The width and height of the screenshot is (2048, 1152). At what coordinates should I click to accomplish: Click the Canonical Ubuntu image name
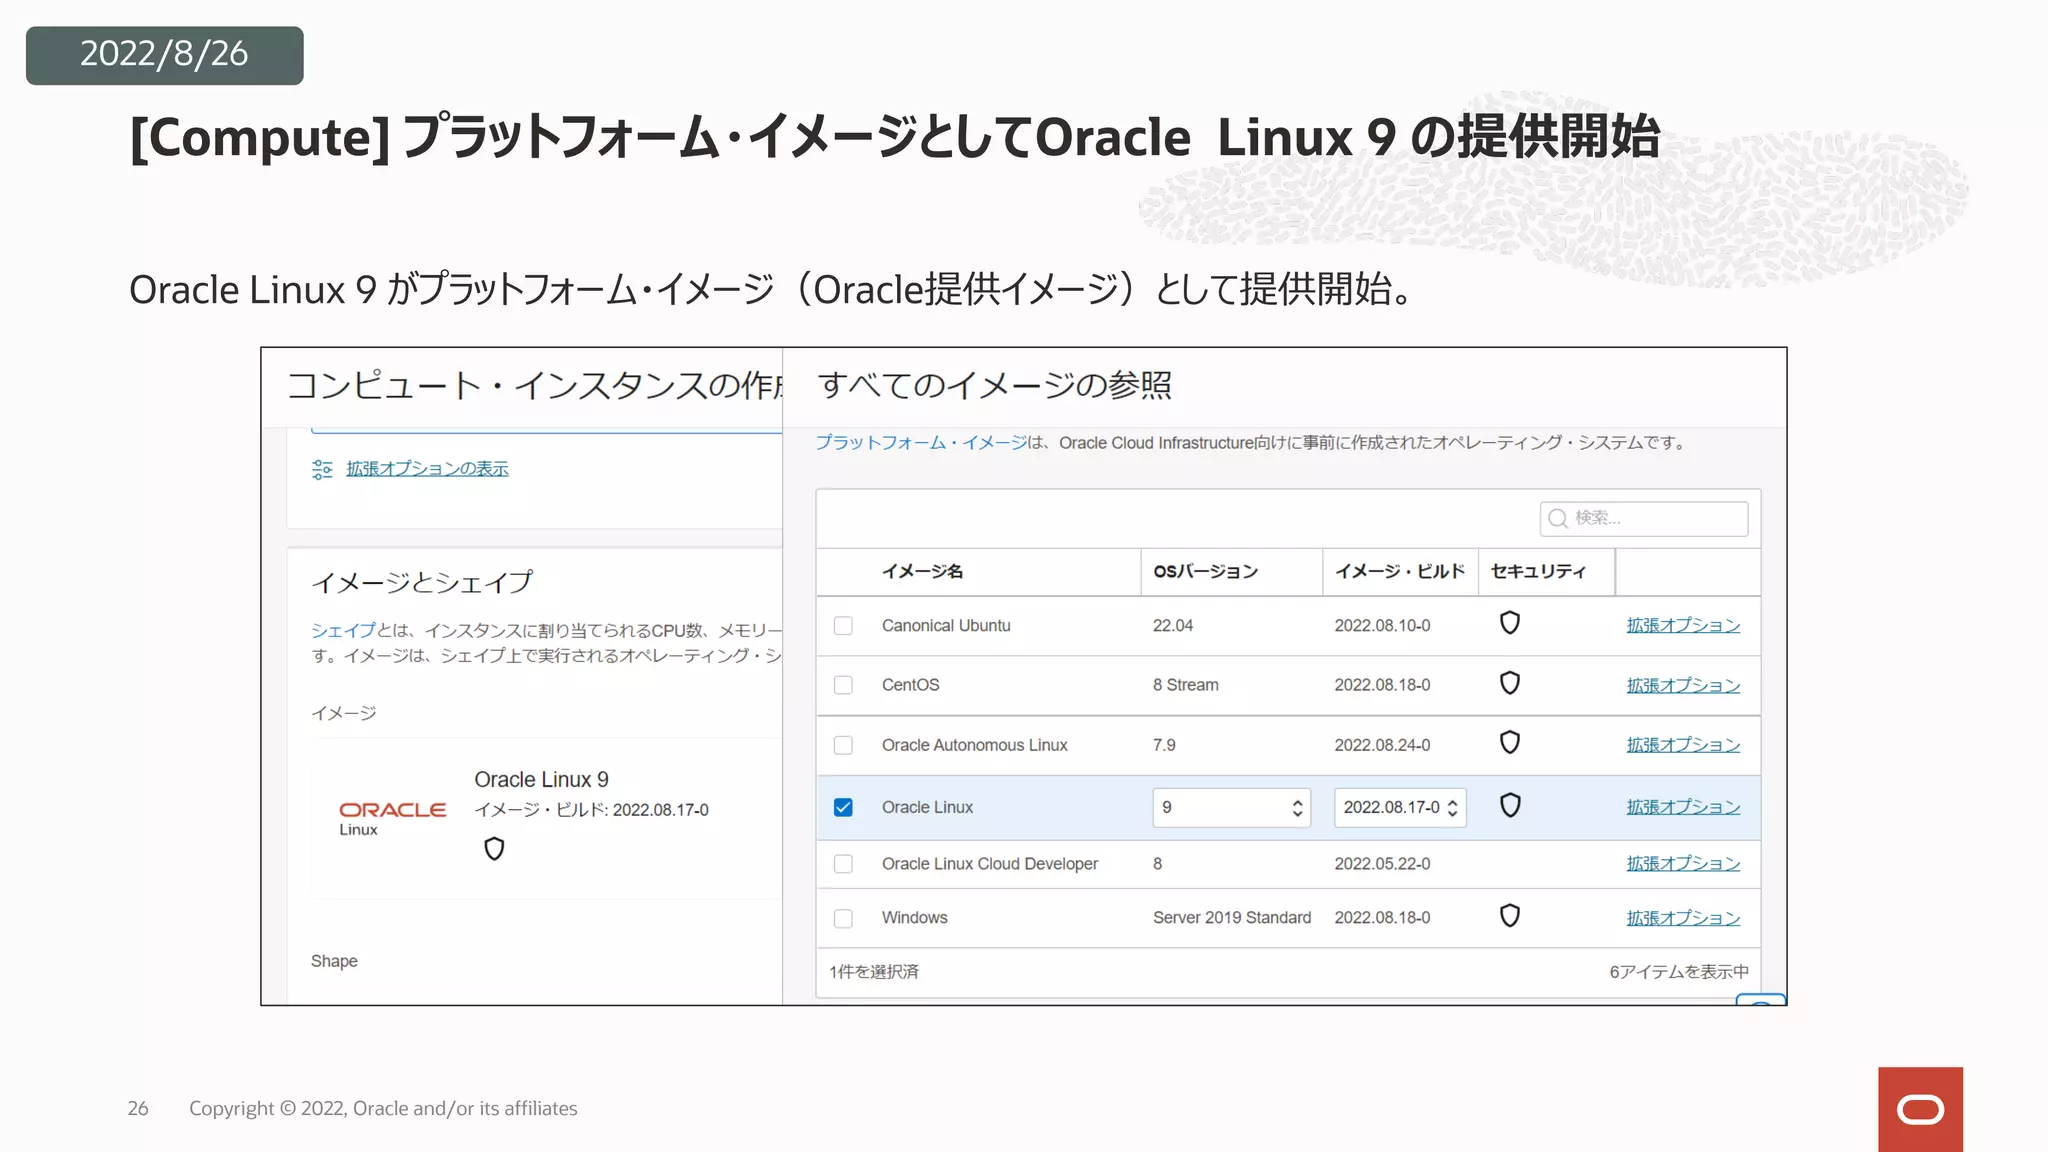(946, 626)
